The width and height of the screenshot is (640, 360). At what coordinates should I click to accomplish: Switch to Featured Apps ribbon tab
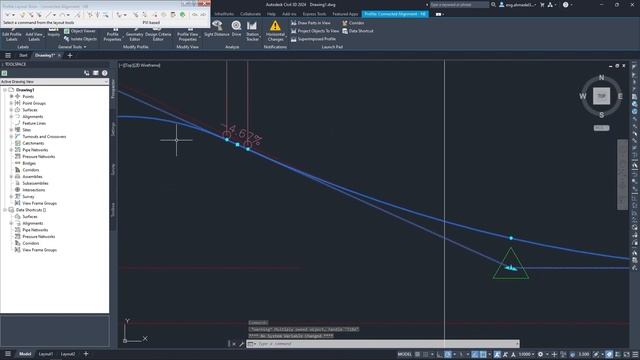345,14
